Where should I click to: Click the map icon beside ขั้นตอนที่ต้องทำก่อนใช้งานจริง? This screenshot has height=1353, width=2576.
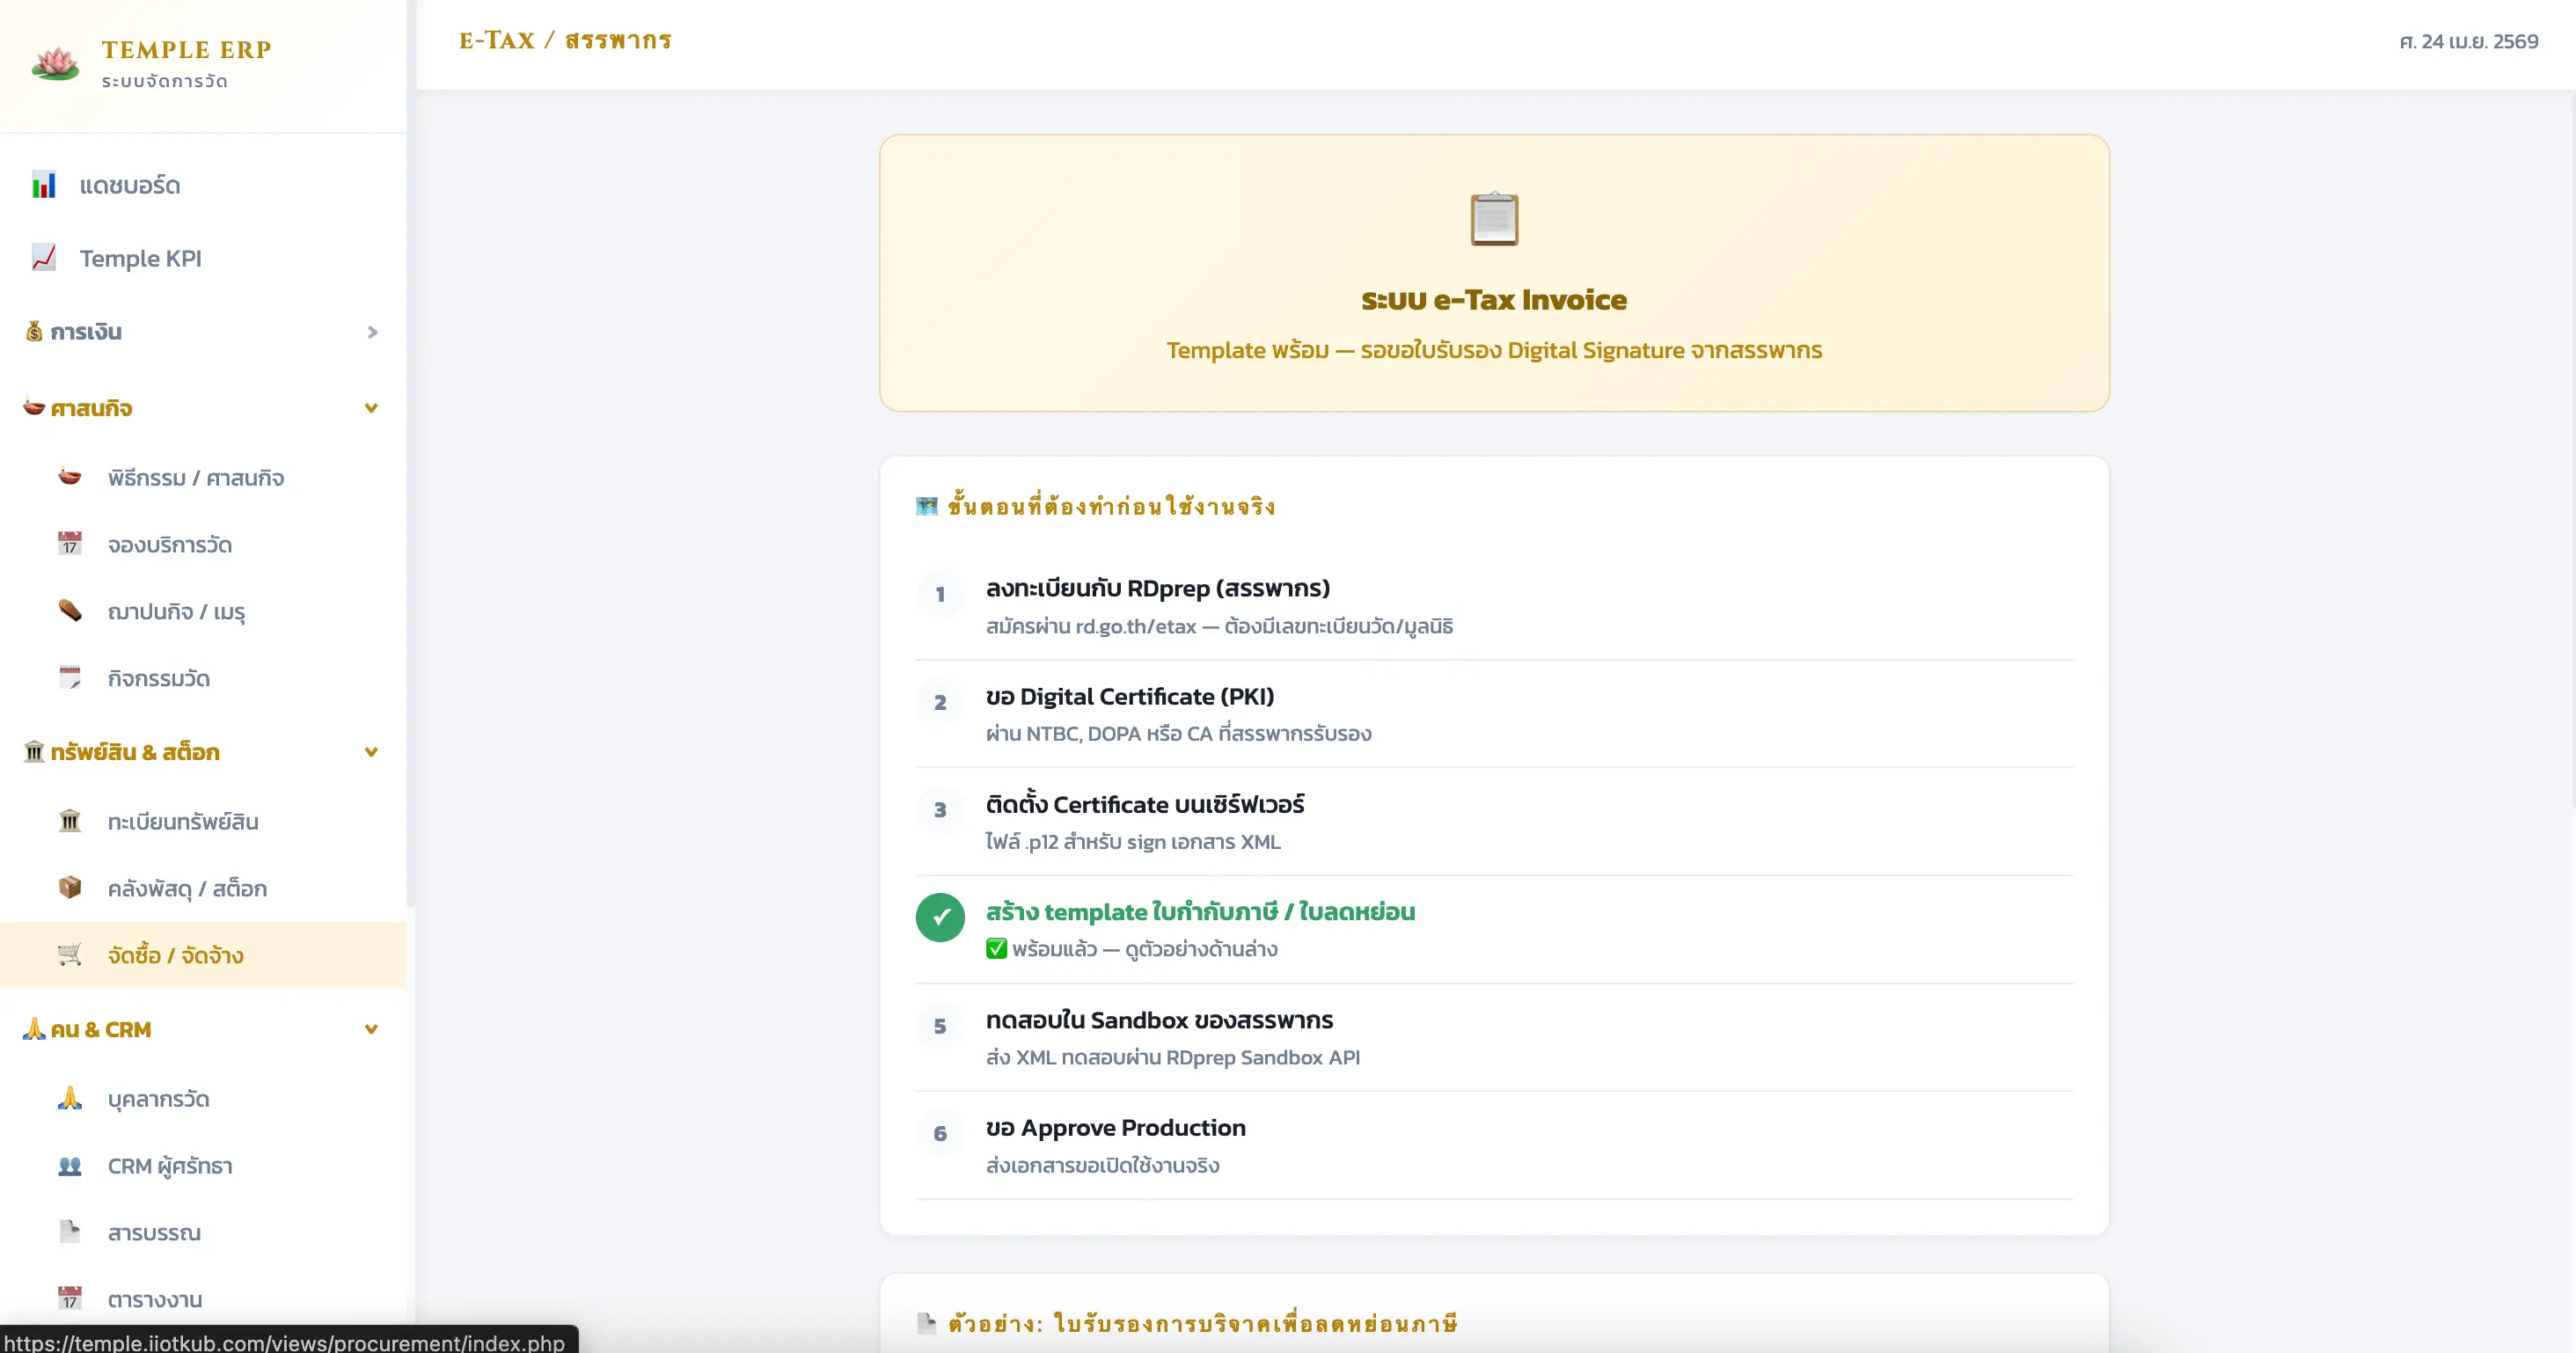[x=927, y=506]
